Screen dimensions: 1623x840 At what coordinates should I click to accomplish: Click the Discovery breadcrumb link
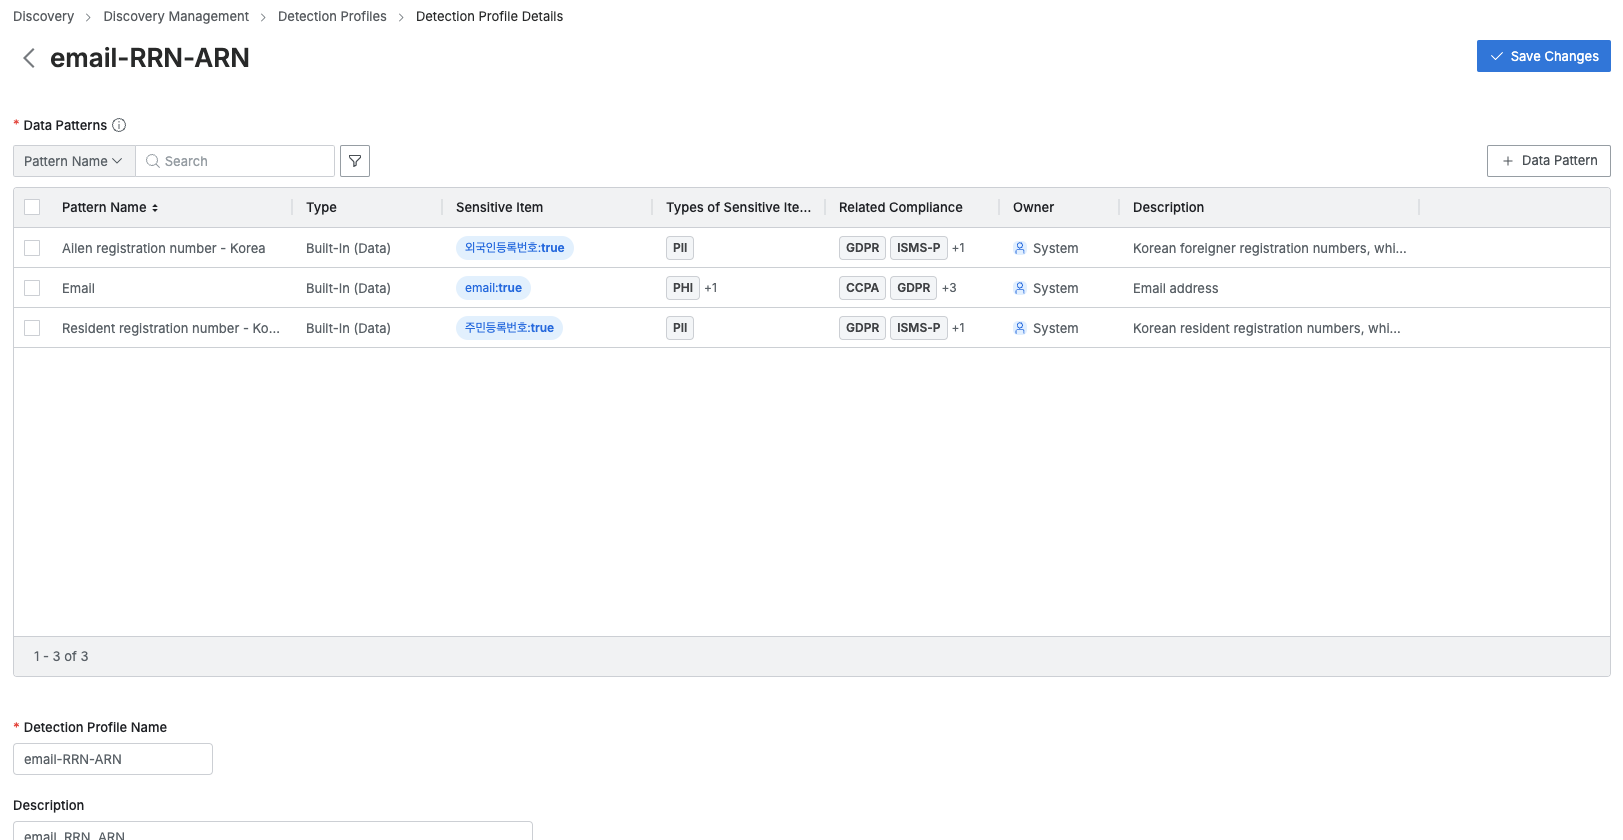click(x=43, y=16)
